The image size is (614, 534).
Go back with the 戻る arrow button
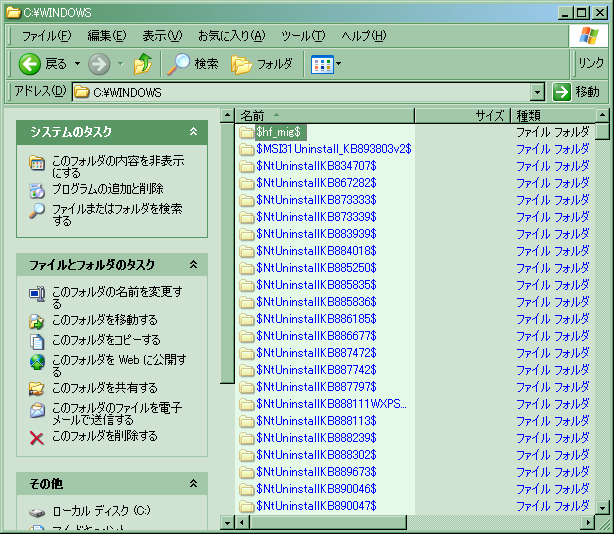click(x=43, y=64)
